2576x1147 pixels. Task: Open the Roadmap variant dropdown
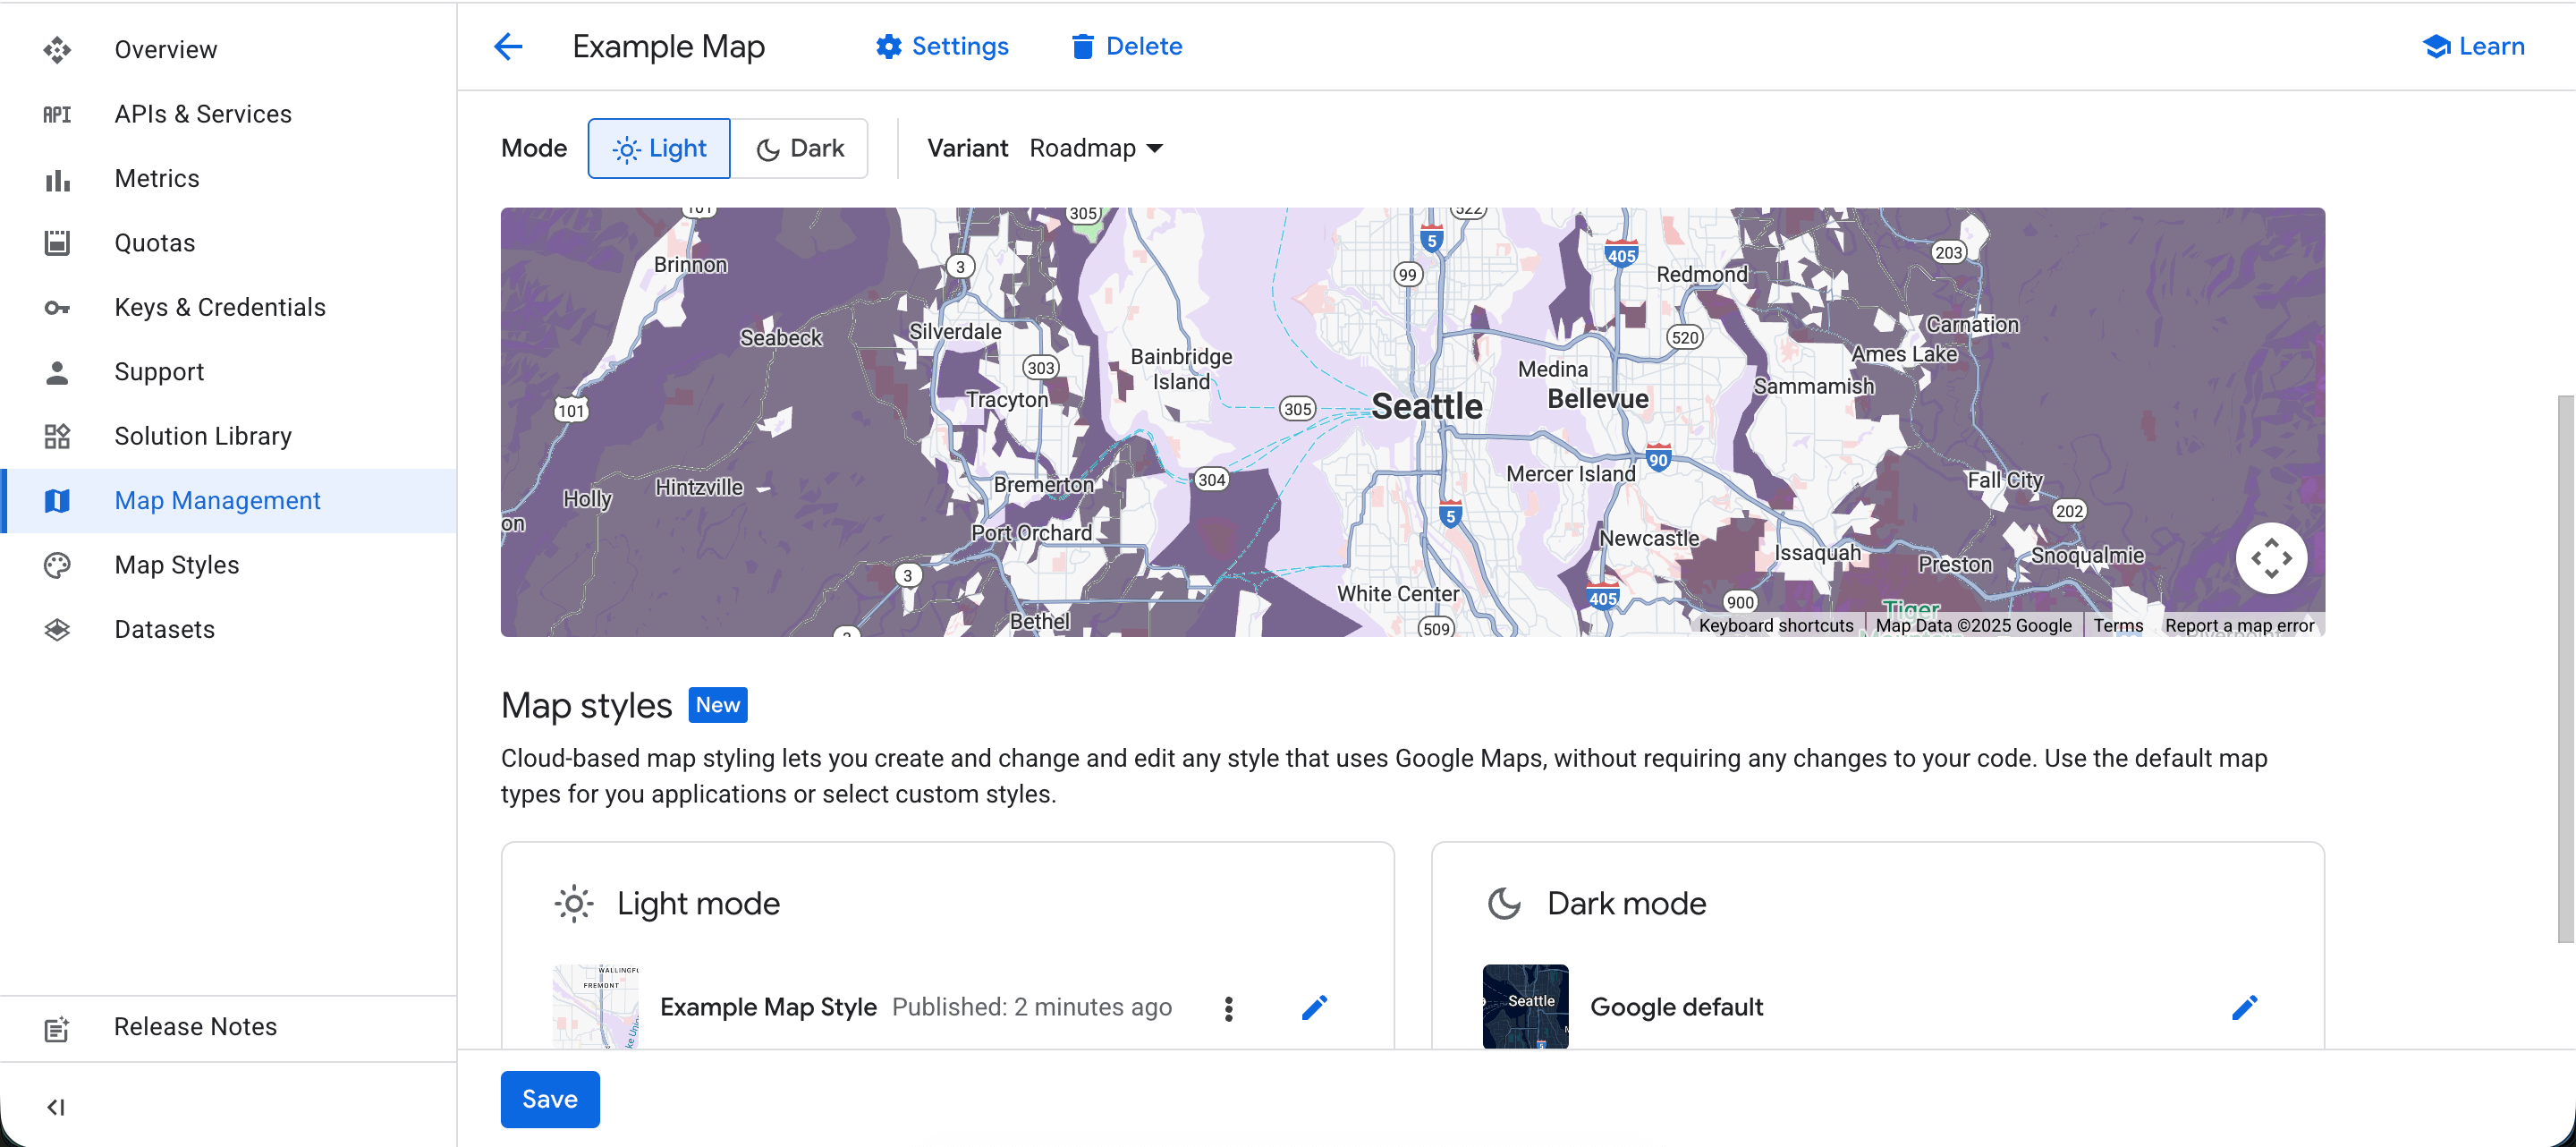tap(1097, 148)
